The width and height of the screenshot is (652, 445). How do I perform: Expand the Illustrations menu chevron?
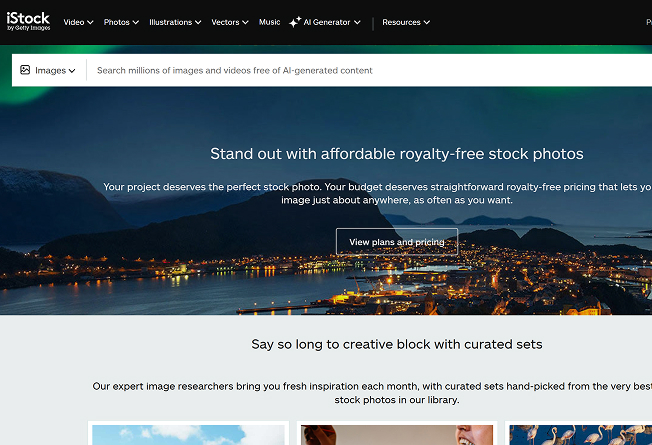coord(198,22)
